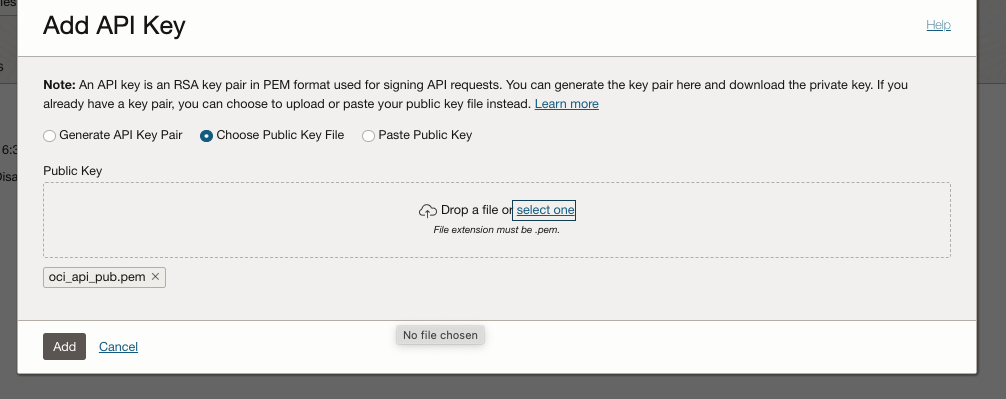This screenshot has width=1006, height=399.
Task: Click the dimmed backdrop below the dialog
Action: coord(503,387)
